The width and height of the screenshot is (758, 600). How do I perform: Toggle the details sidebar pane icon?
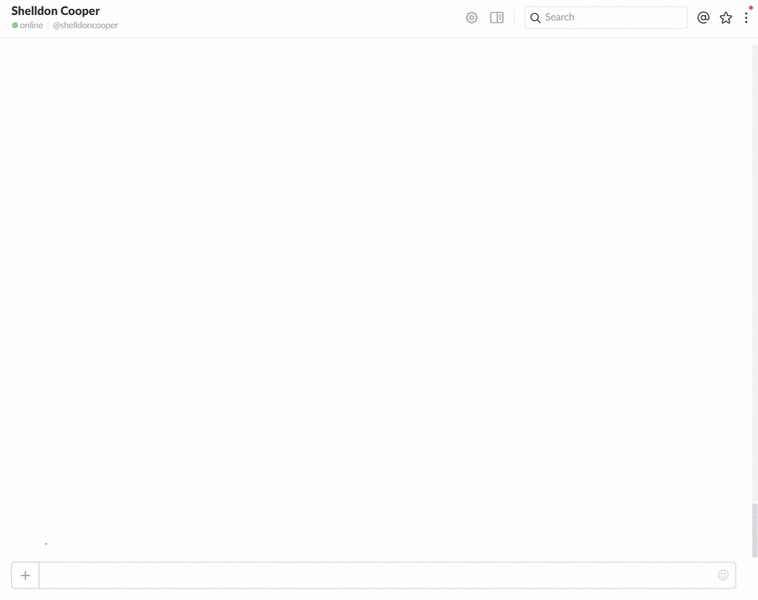tap(496, 18)
